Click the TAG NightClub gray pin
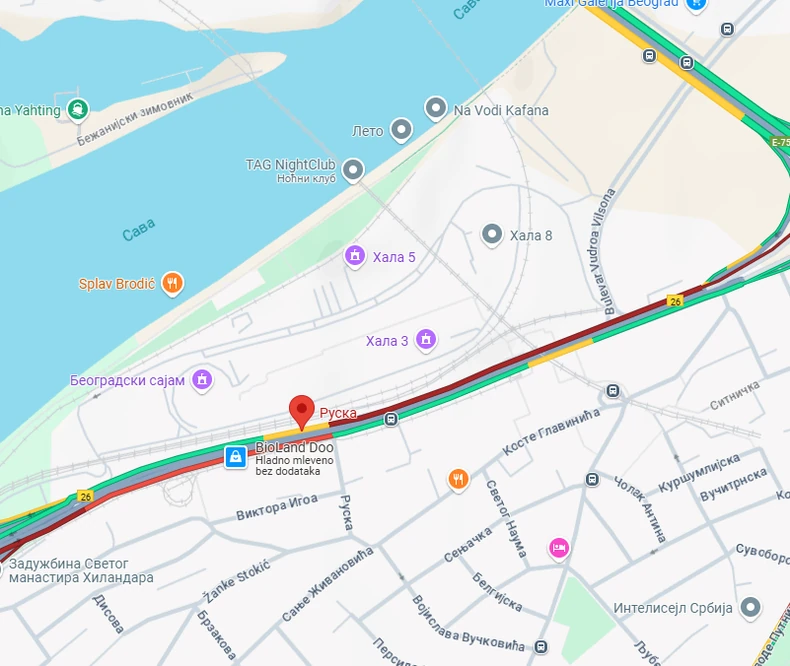 pyautogui.click(x=353, y=170)
